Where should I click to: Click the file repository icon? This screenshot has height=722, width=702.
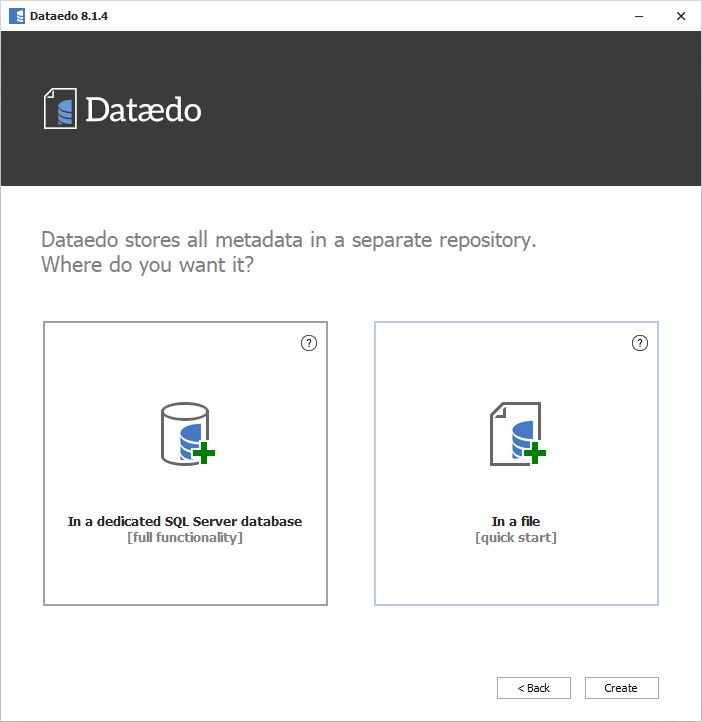[x=515, y=432]
